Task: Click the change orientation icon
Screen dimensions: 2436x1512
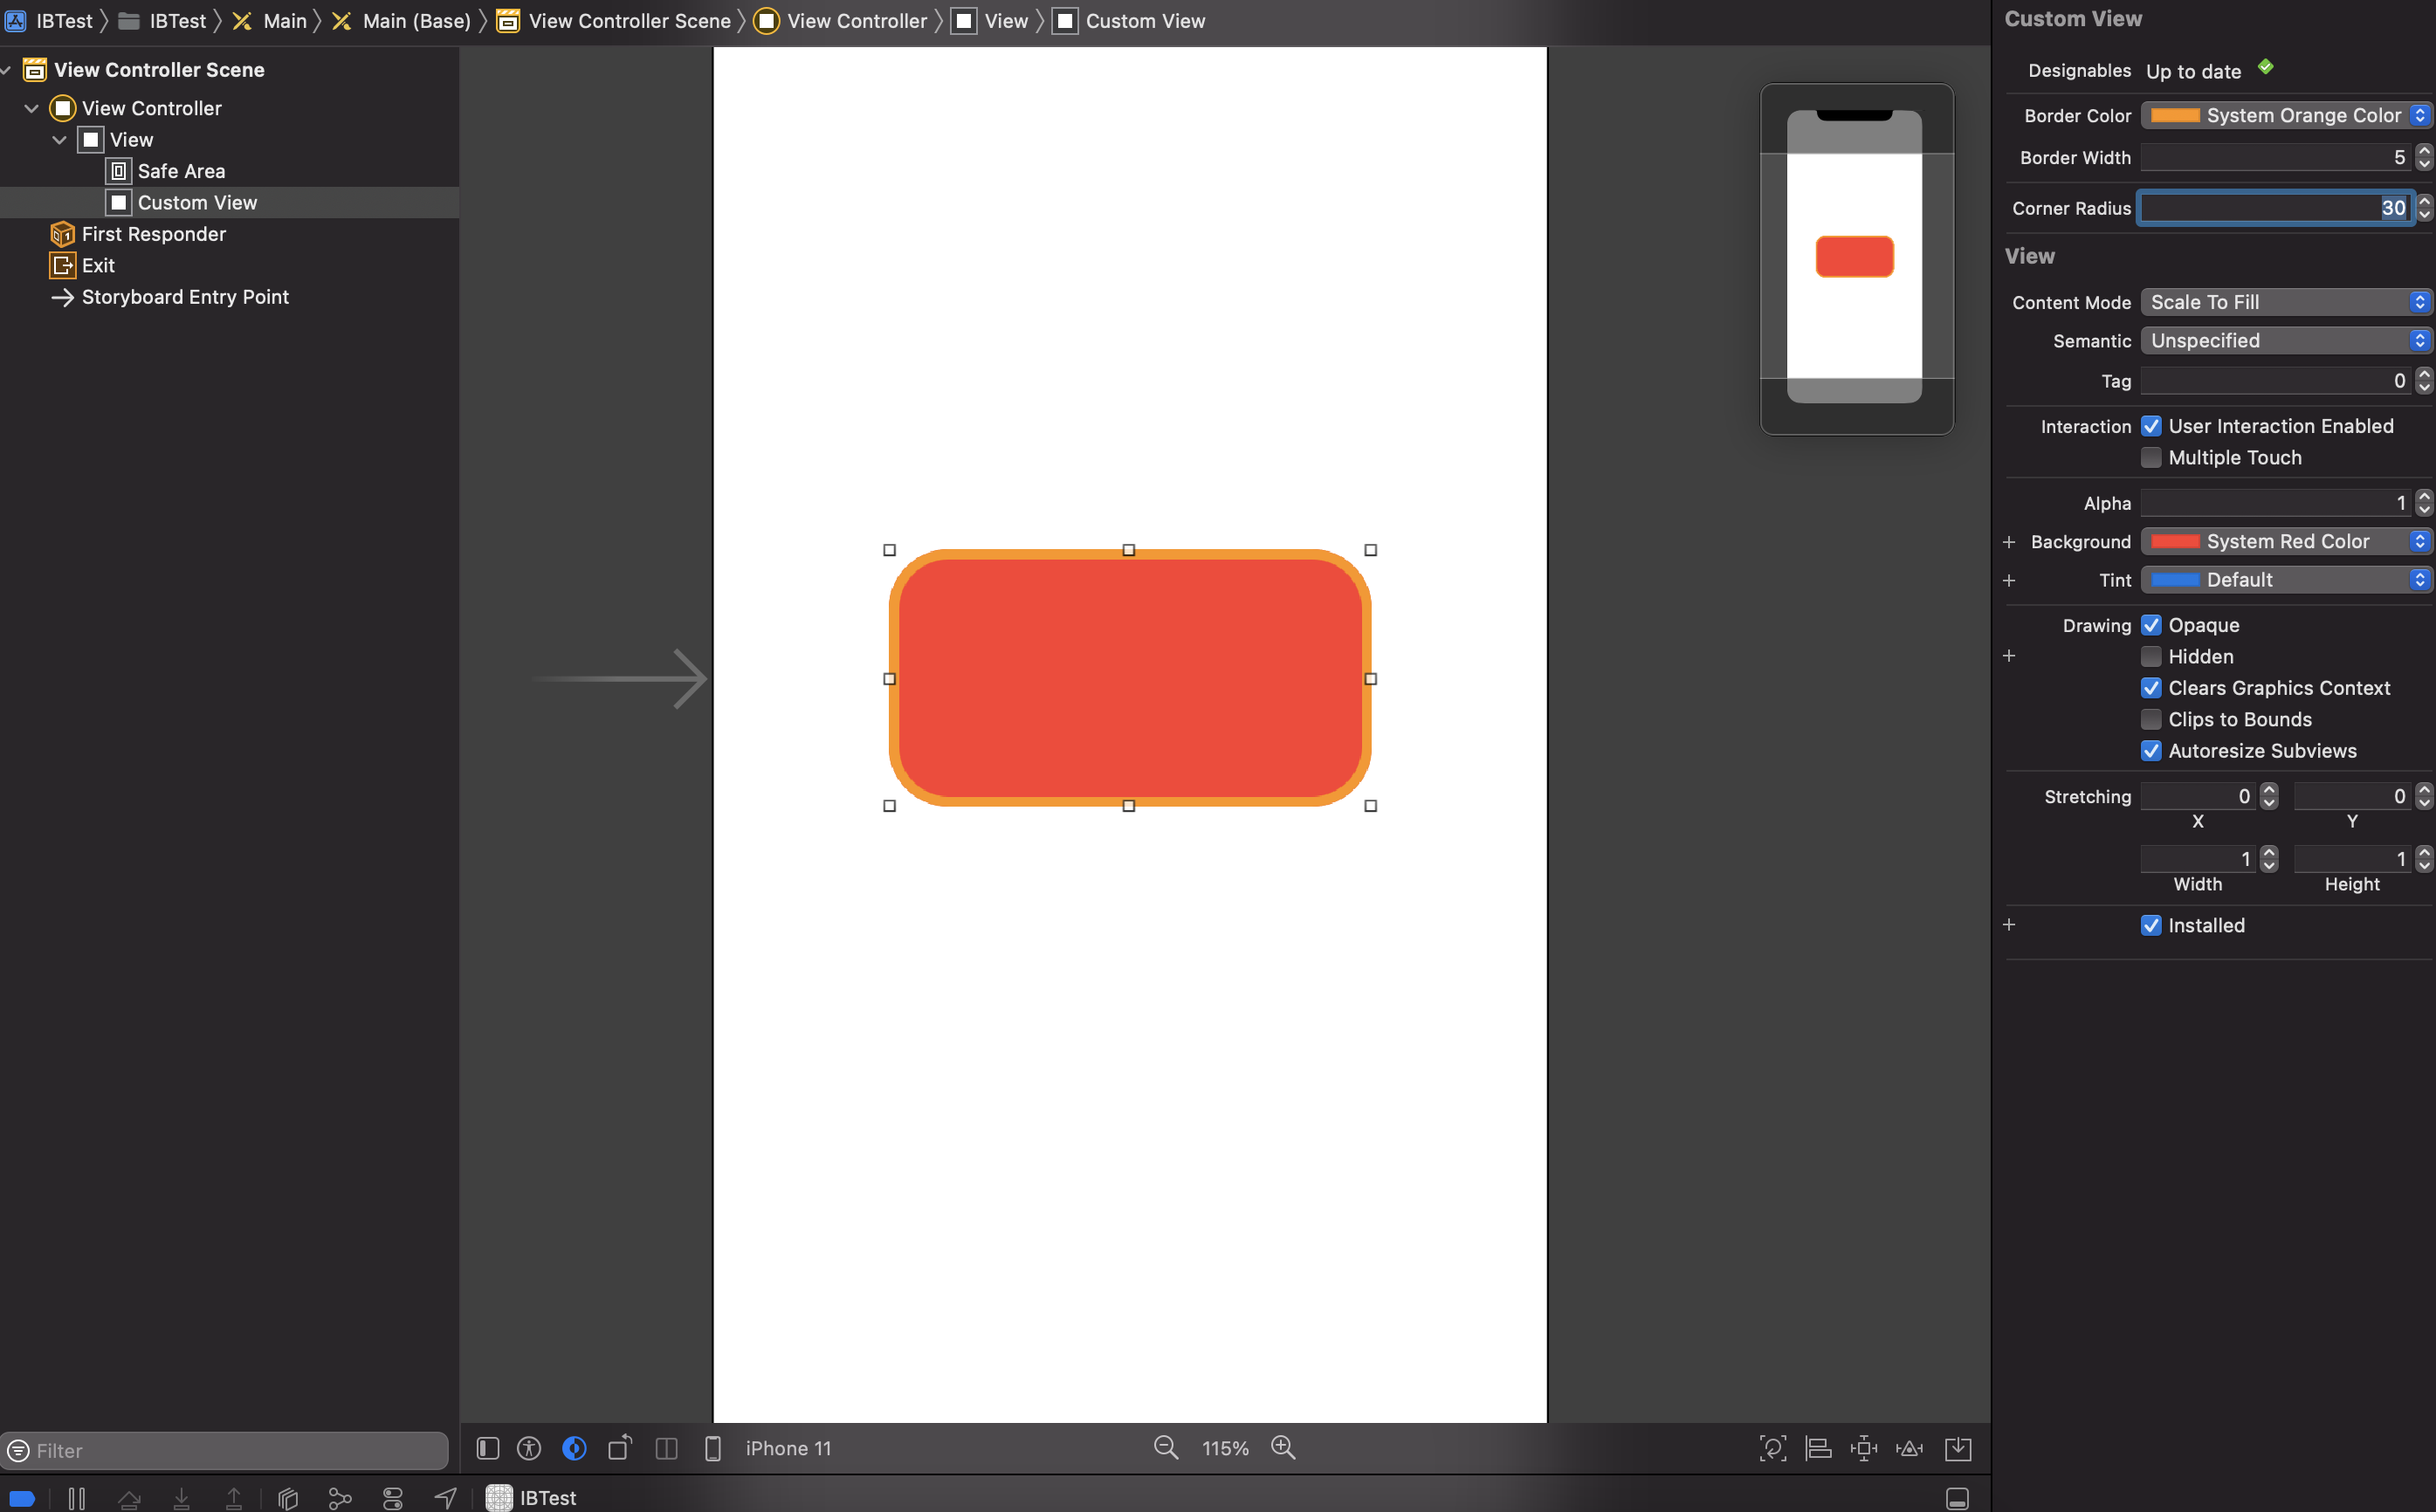Action: pyautogui.click(x=620, y=1448)
